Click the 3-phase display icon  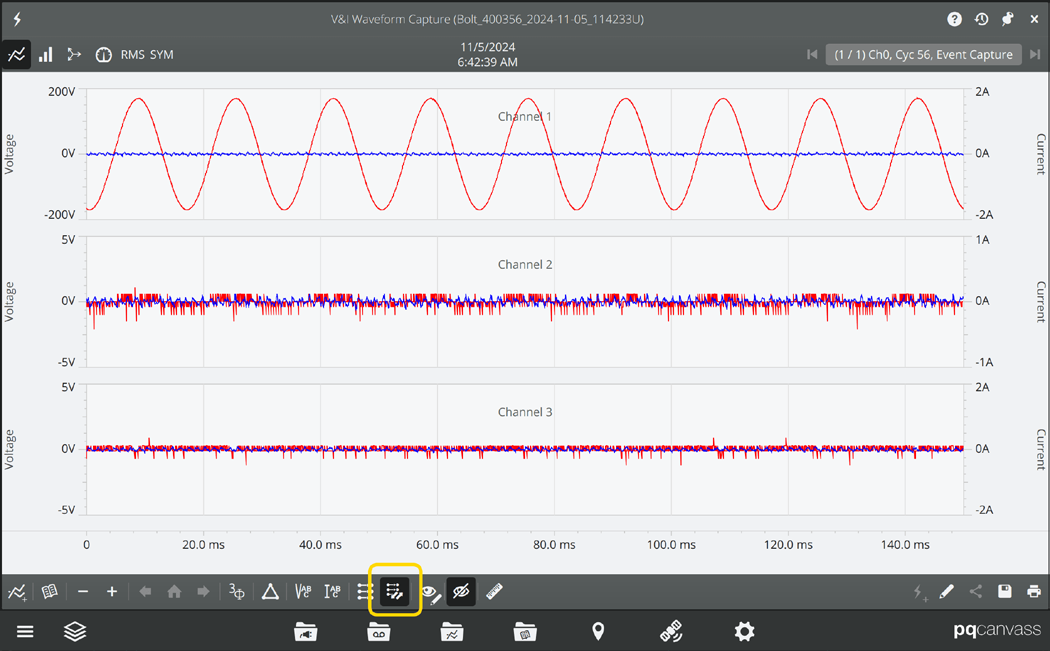click(x=236, y=591)
